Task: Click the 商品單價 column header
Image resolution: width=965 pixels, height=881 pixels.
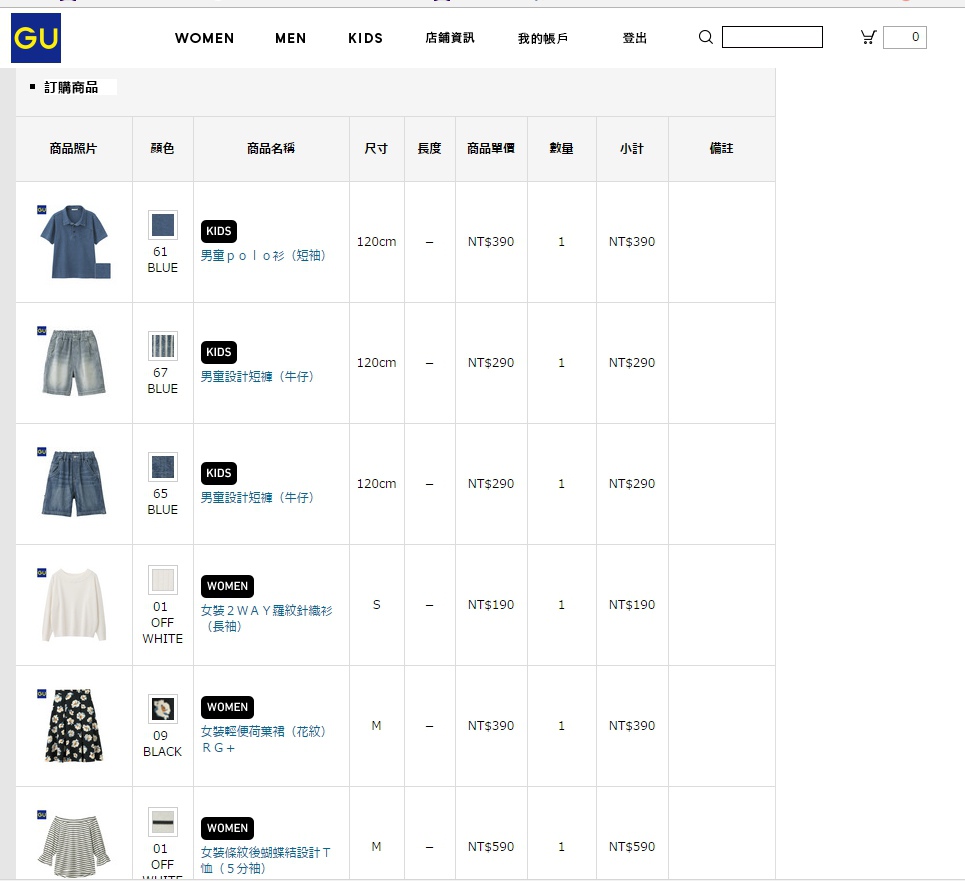Action: (491, 148)
